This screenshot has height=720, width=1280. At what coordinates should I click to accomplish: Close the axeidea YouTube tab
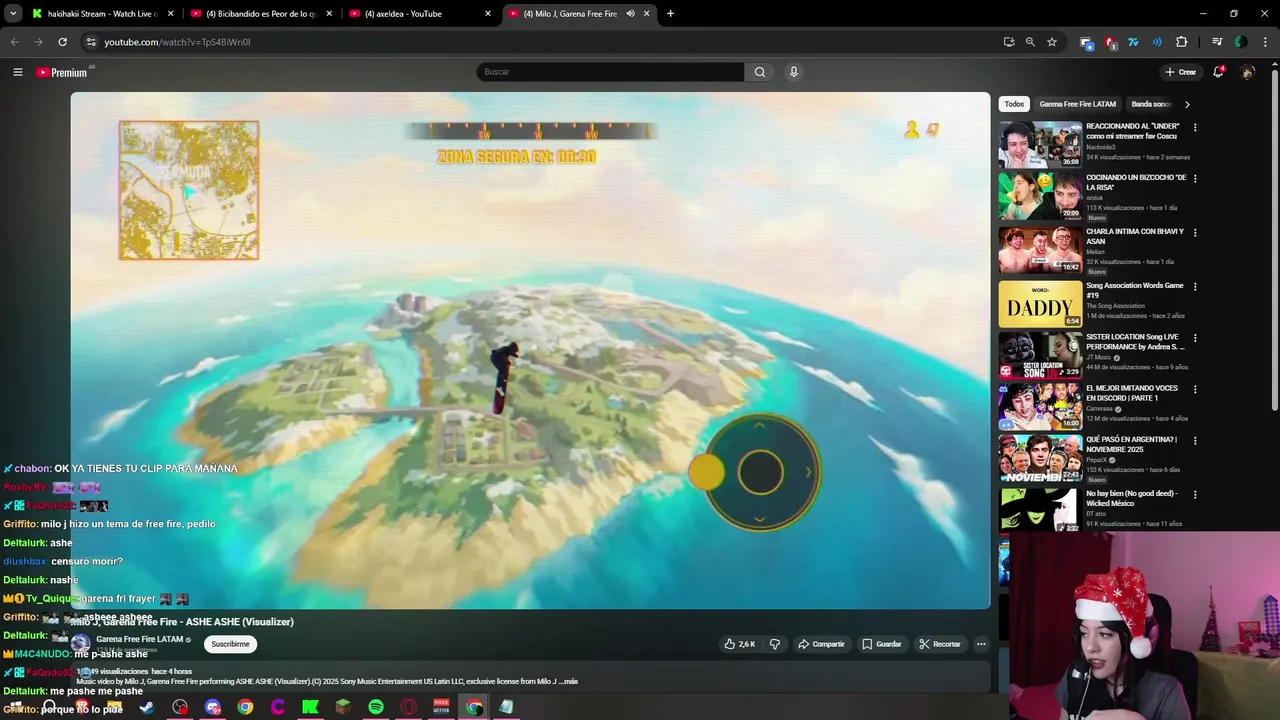[488, 14]
